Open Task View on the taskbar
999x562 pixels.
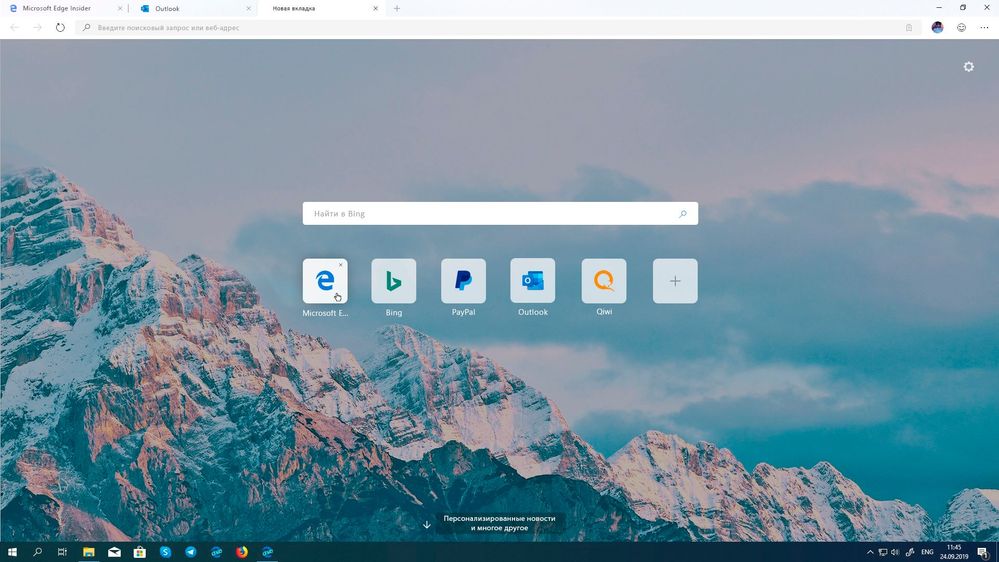tap(62, 552)
